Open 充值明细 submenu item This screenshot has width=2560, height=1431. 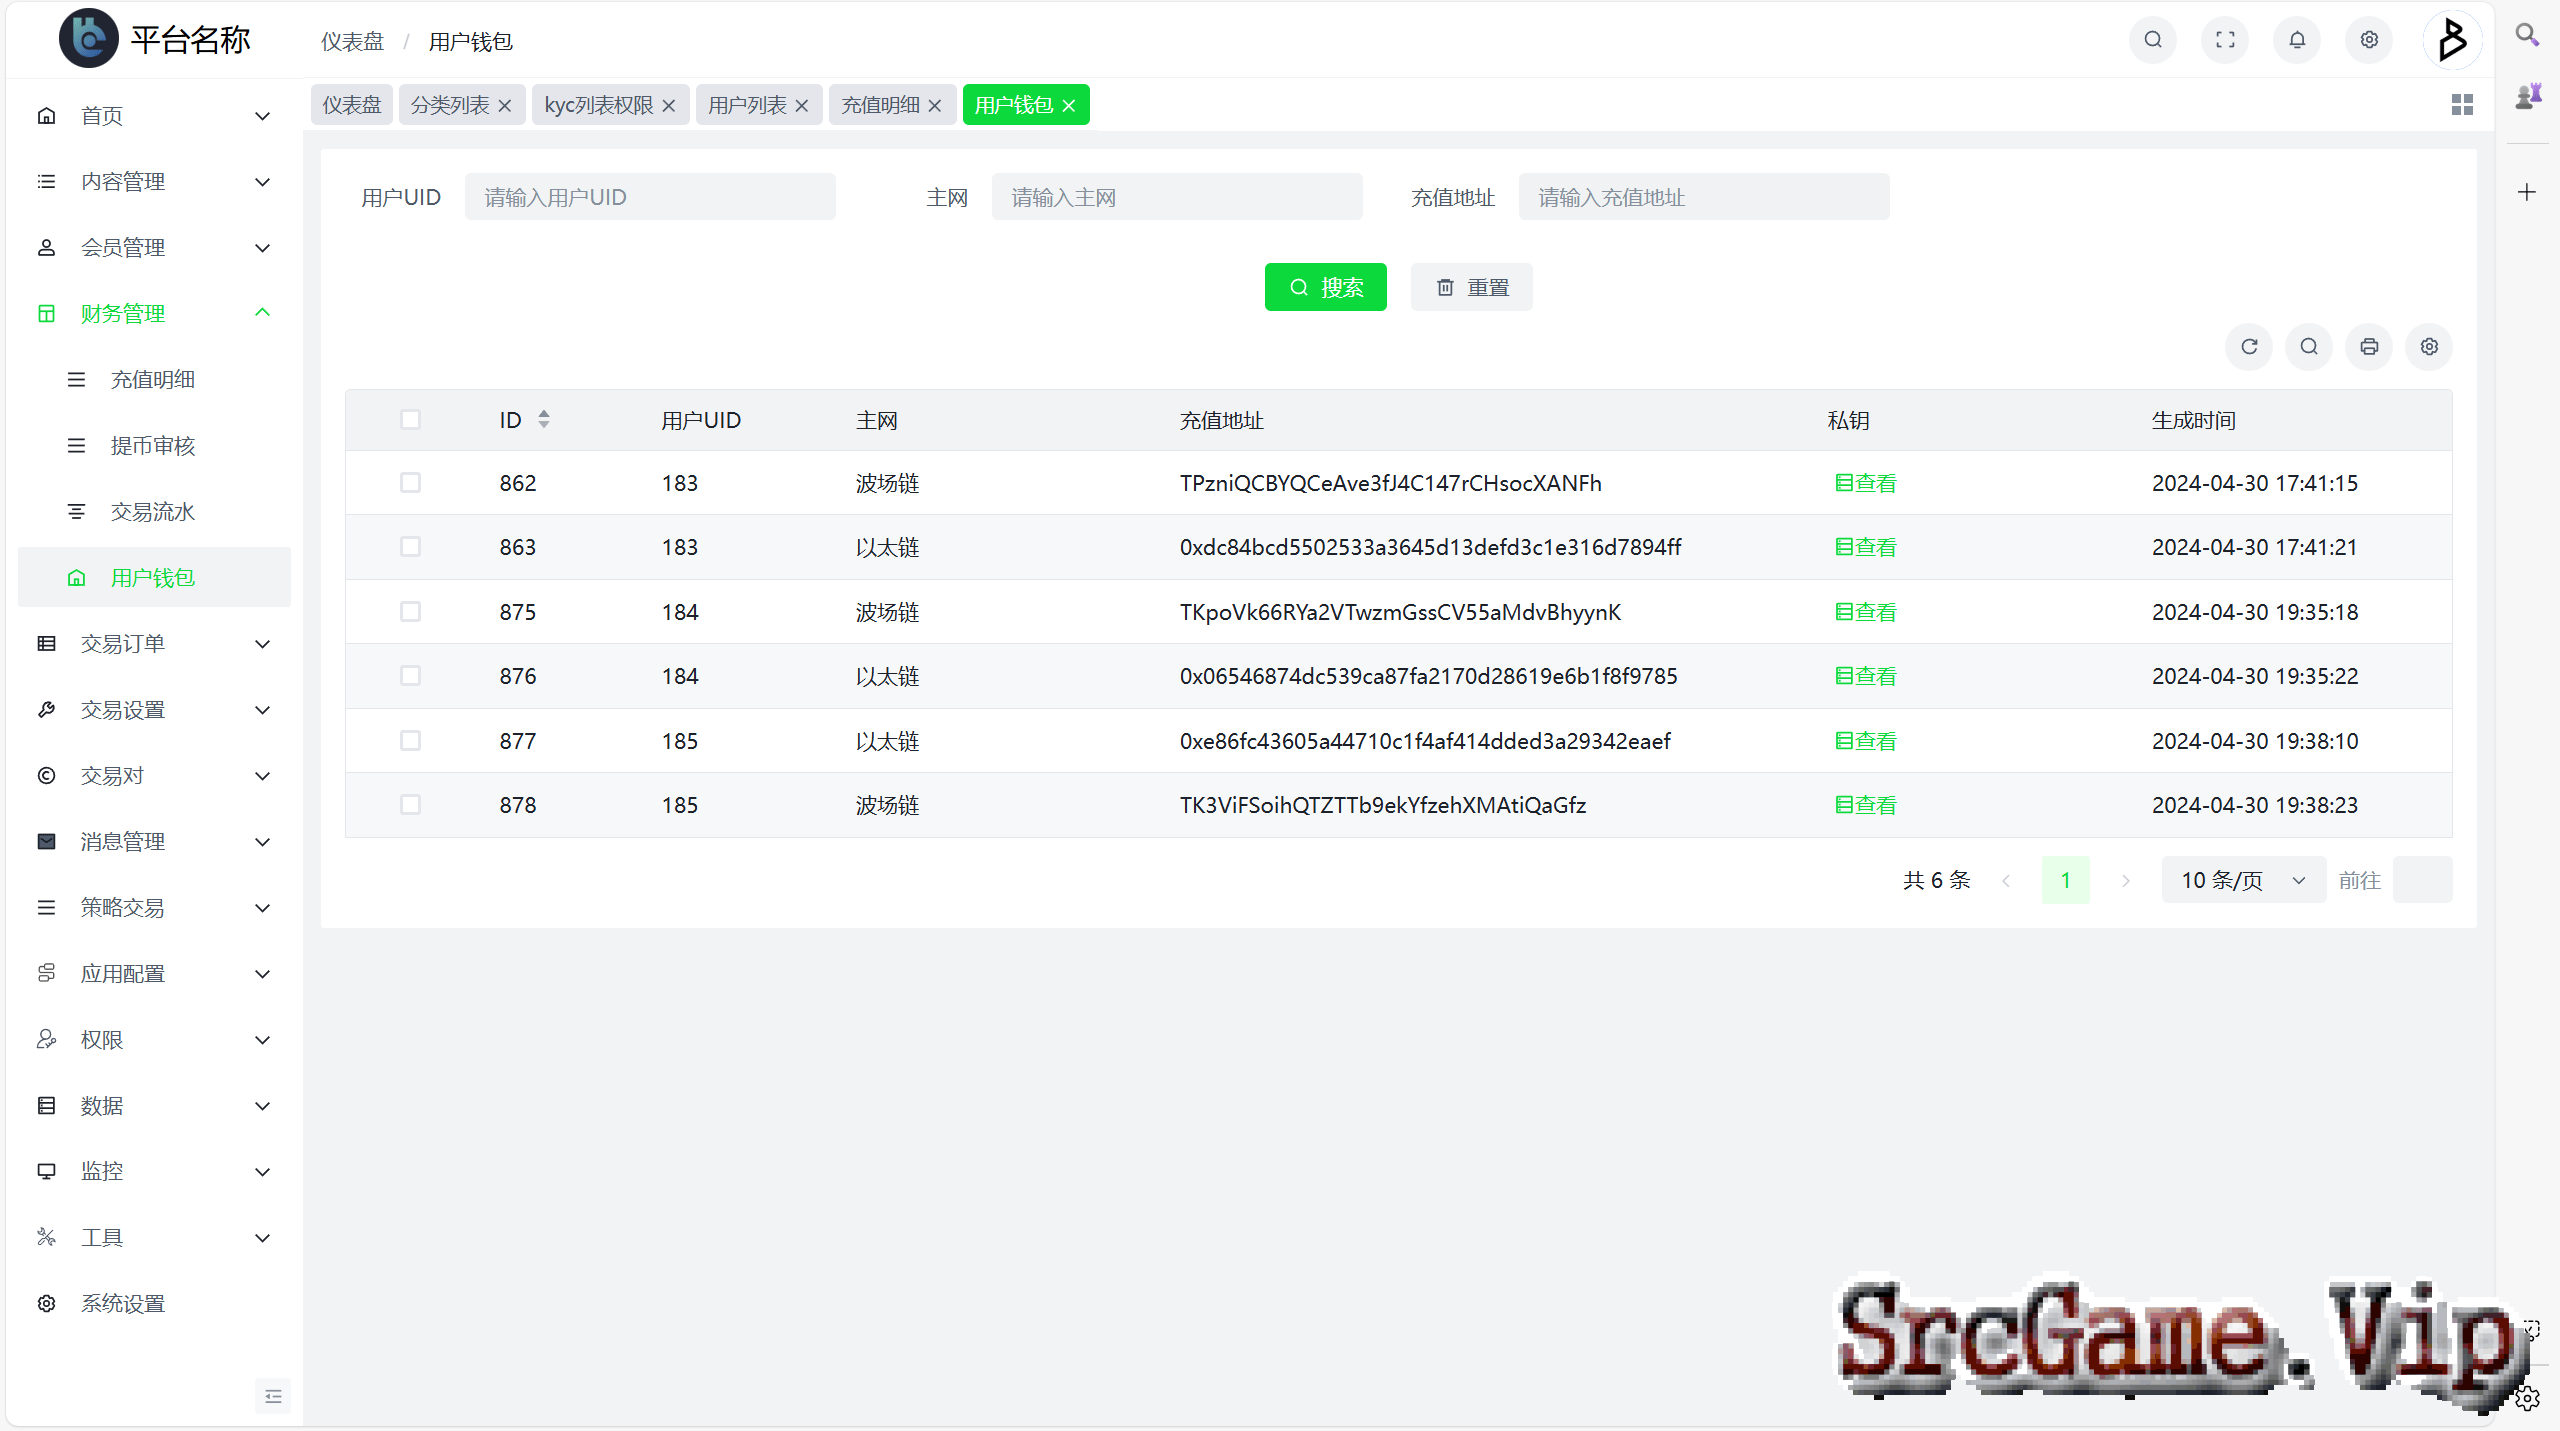tap(154, 380)
